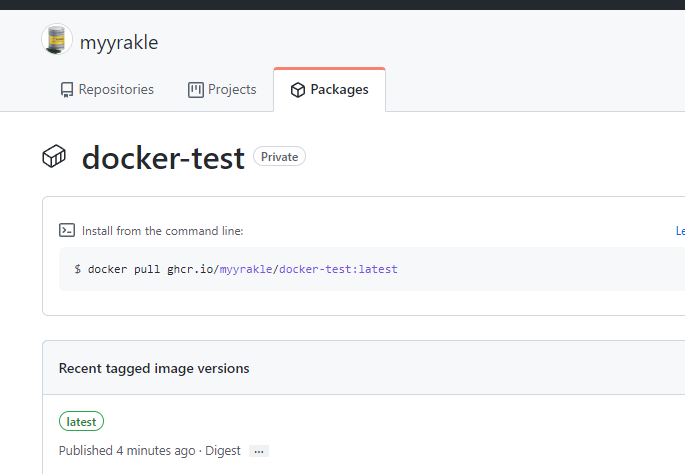Image resolution: width=685 pixels, height=474 pixels.
Task: Click the cut-off link right of install label
Action: coord(680,231)
